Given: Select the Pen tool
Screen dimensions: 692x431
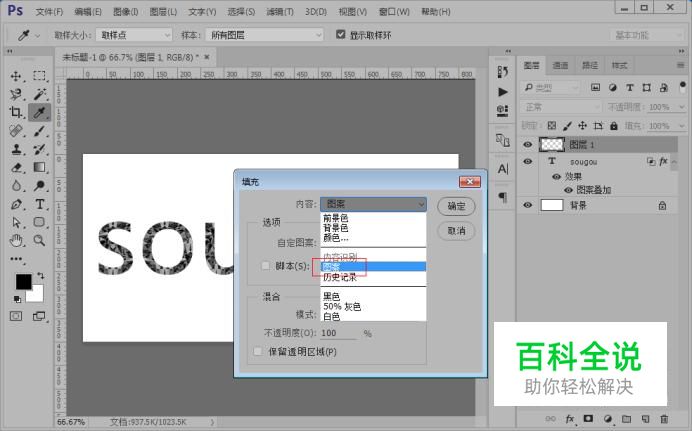Looking at the screenshot, I should click(16, 204).
